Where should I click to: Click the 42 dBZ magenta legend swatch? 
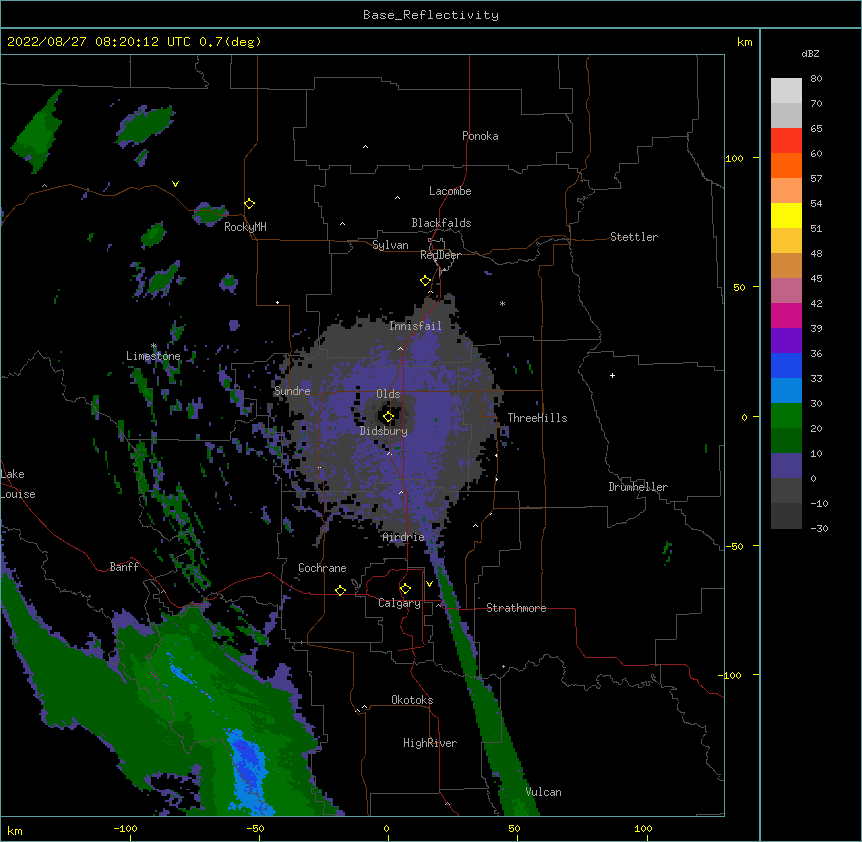pyautogui.click(x=786, y=315)
